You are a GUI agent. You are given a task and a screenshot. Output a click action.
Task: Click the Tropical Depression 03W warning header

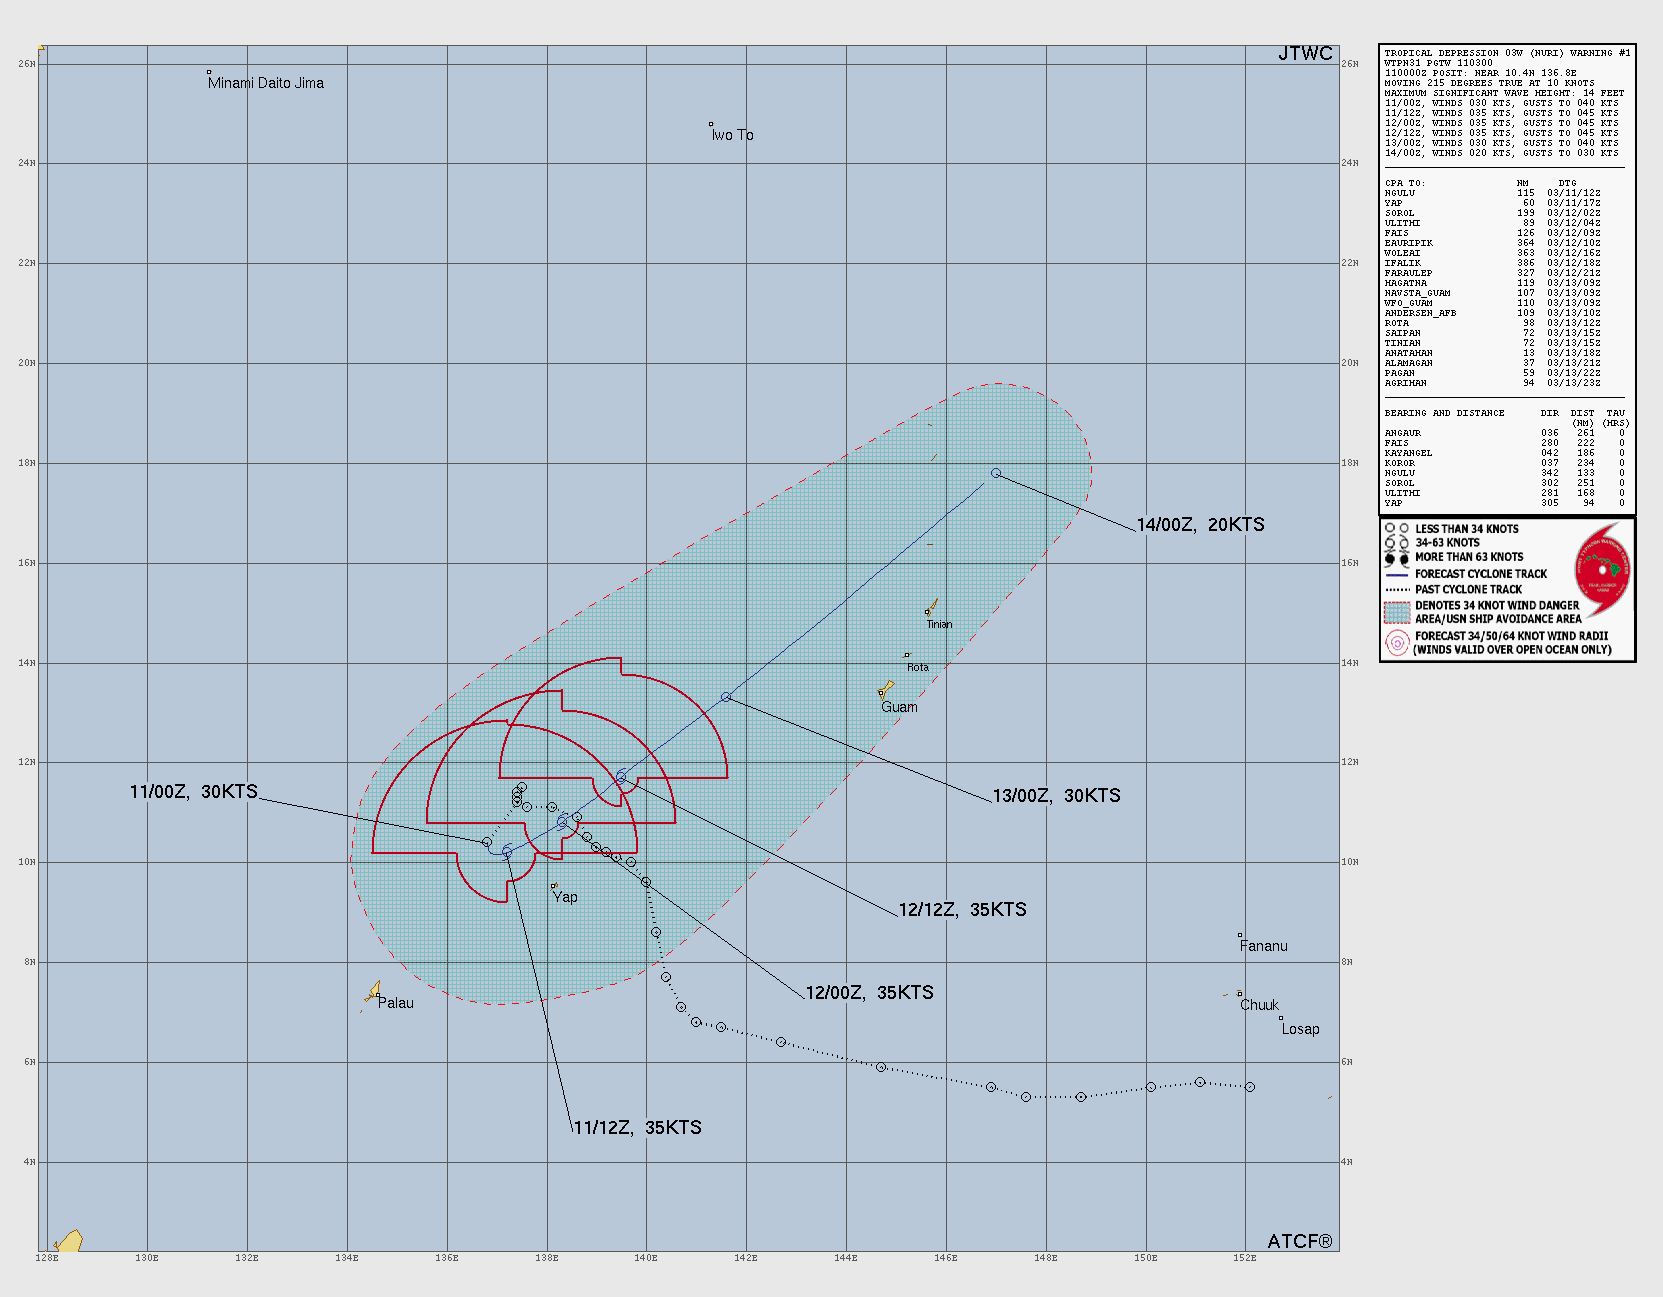point(1506,53)
